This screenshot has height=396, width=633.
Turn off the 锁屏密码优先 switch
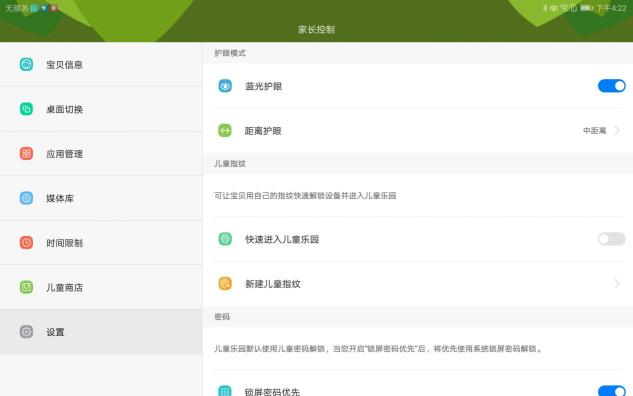[x=612, y=391]
